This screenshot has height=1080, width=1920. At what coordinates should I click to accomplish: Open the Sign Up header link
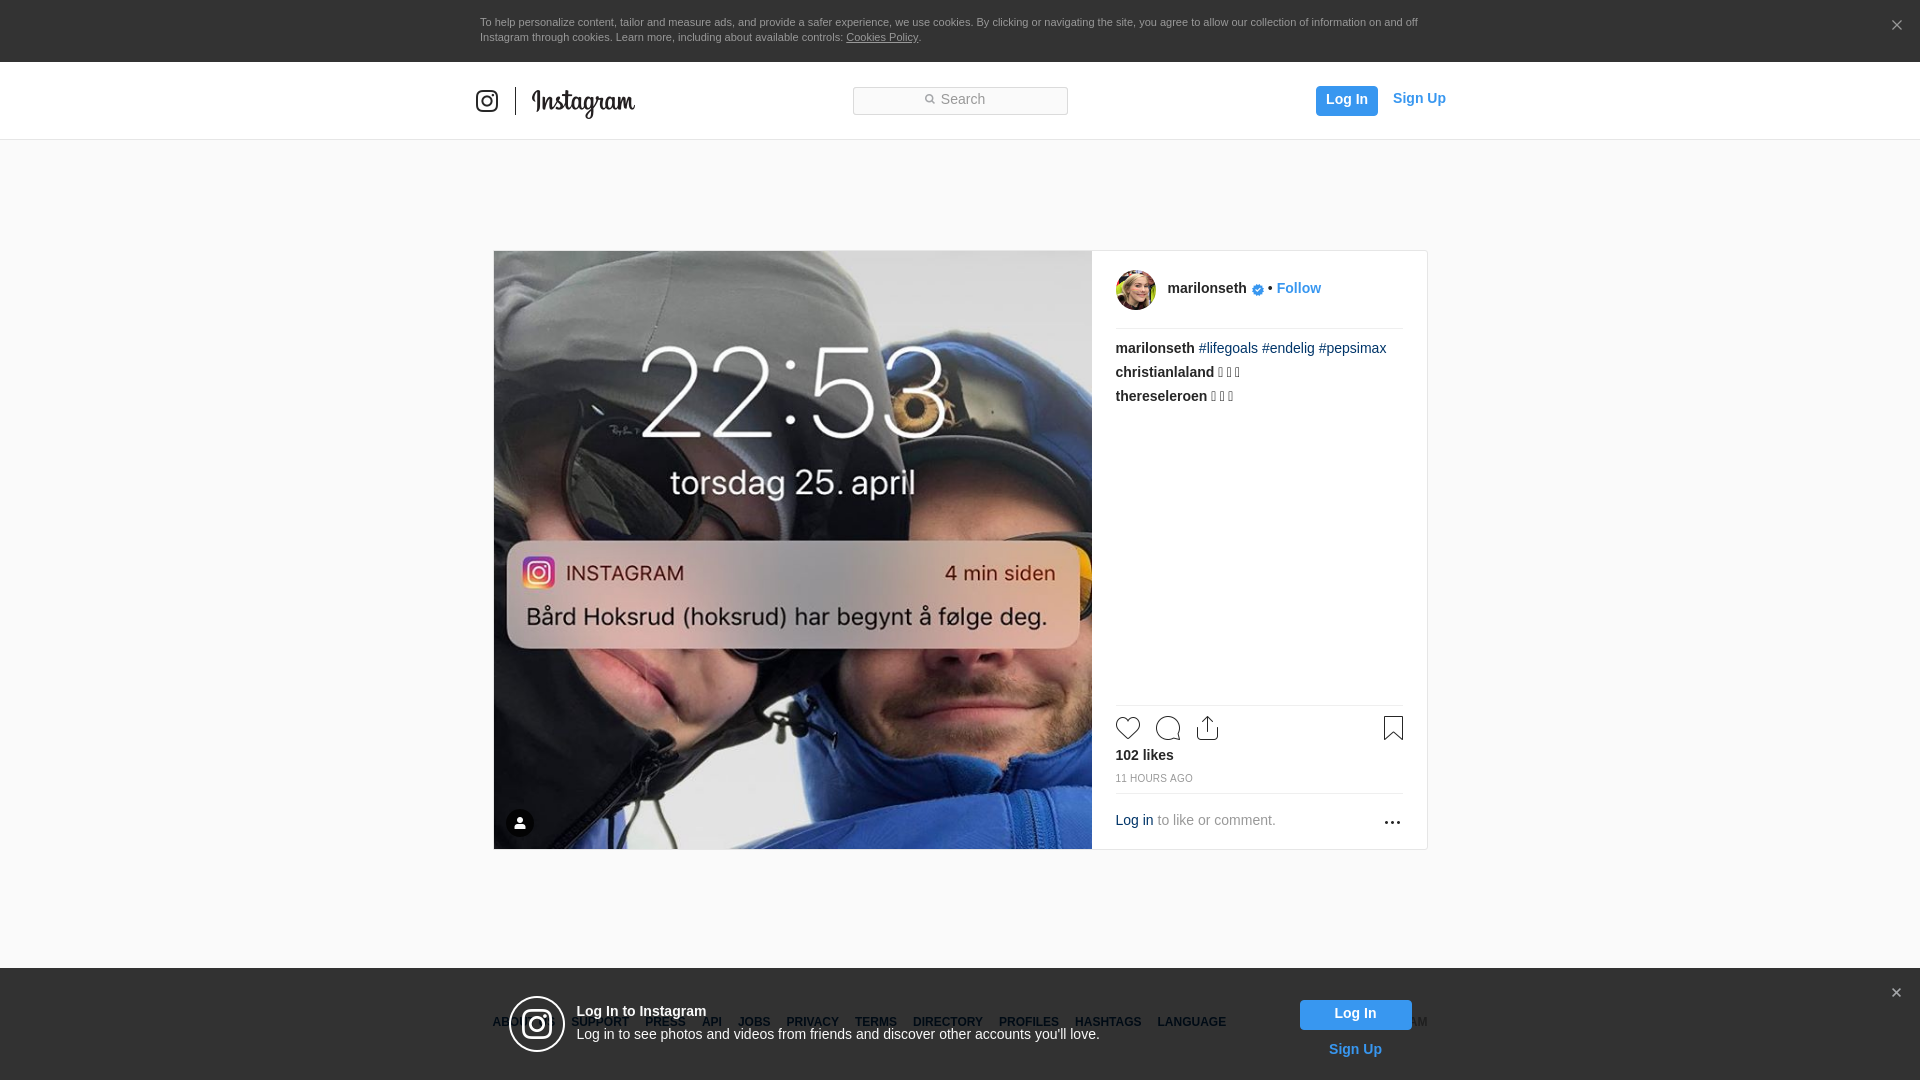(x=1418, y=98)
